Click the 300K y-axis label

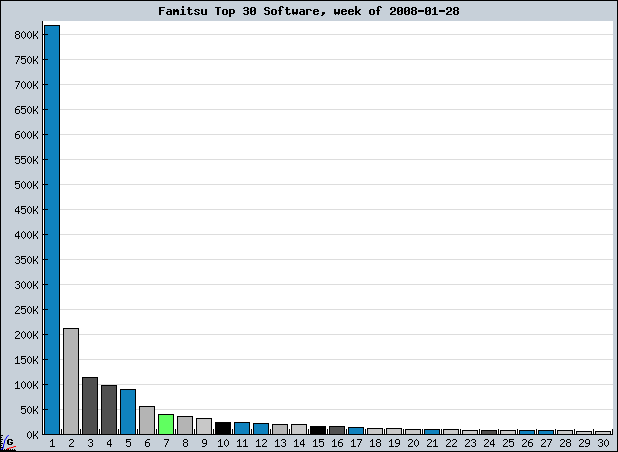27,285
